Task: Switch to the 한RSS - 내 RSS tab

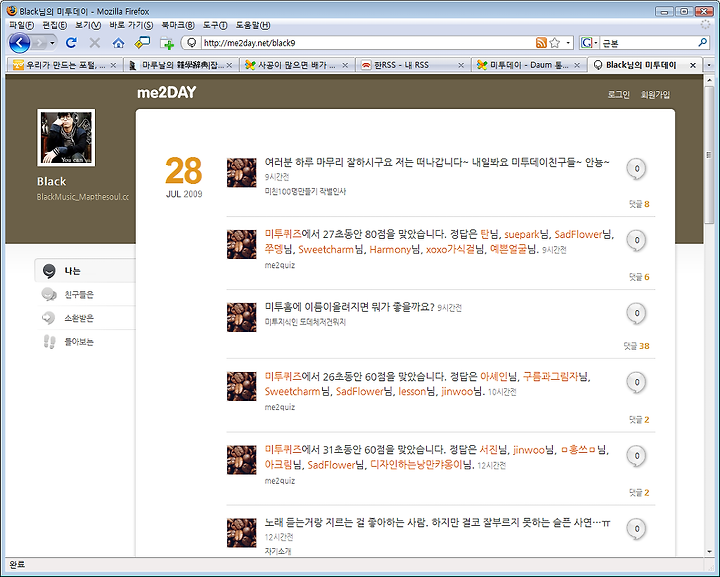Action: [x=413, y=65]
